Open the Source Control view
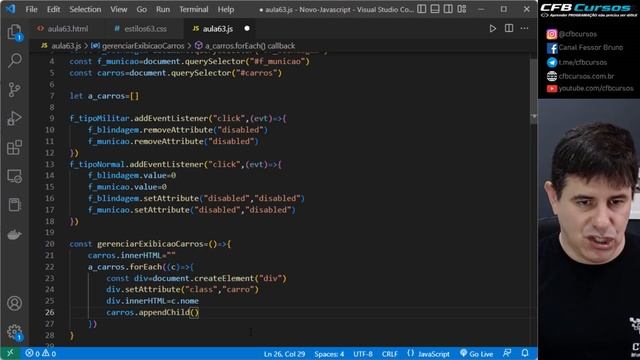The image size is (640, 360). (x=14, y=89)
